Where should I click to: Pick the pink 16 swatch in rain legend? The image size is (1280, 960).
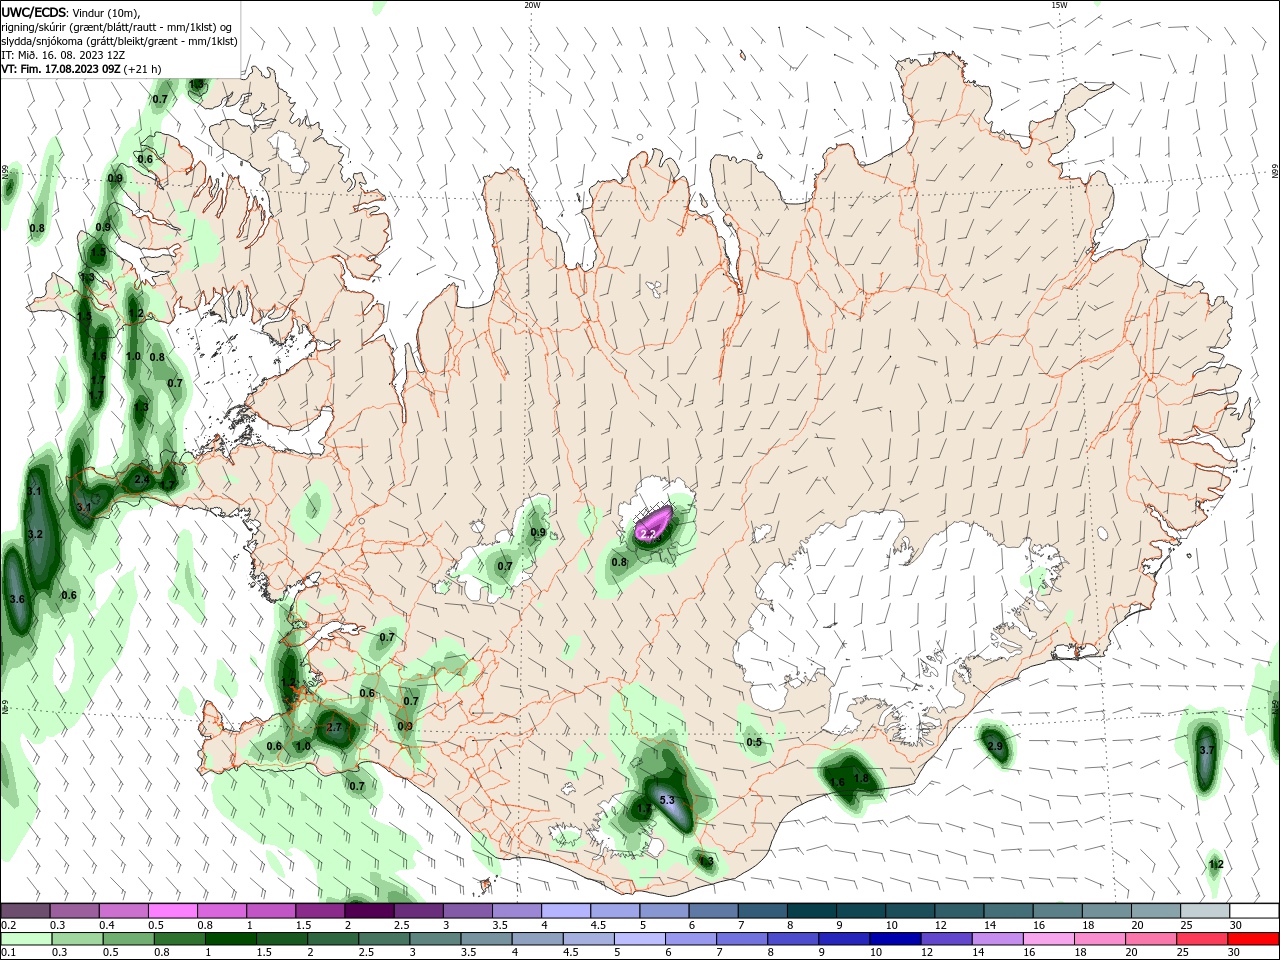tap(1049, 939)
